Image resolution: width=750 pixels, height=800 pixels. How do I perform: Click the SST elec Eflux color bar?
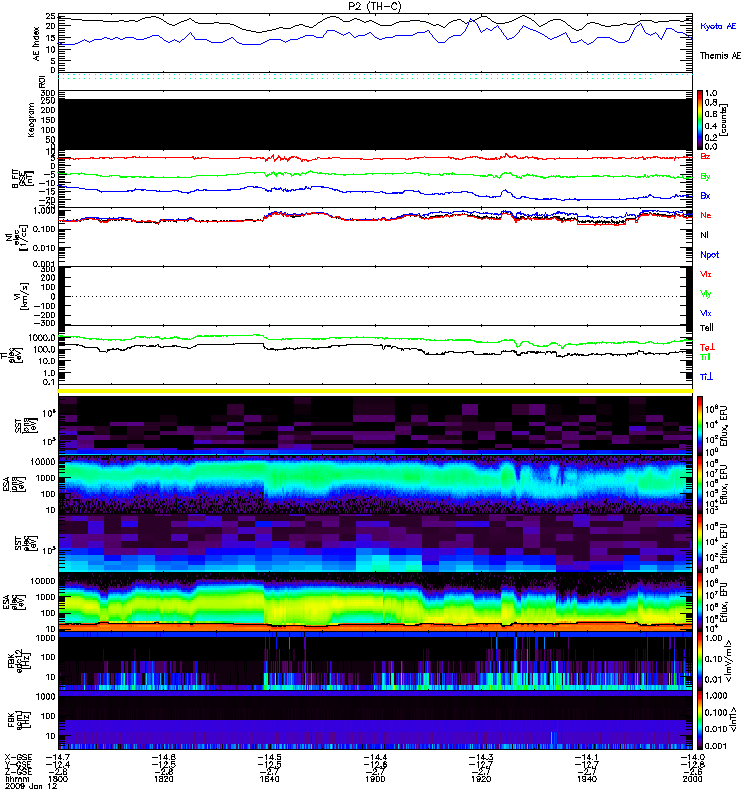click(700, 543)
